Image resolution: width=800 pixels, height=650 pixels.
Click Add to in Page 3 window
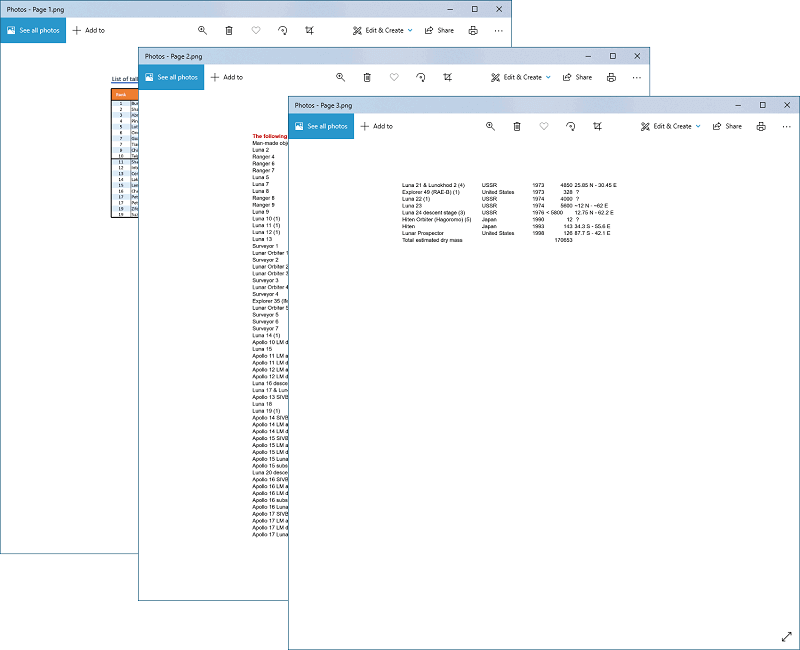[x=376, y=126]
